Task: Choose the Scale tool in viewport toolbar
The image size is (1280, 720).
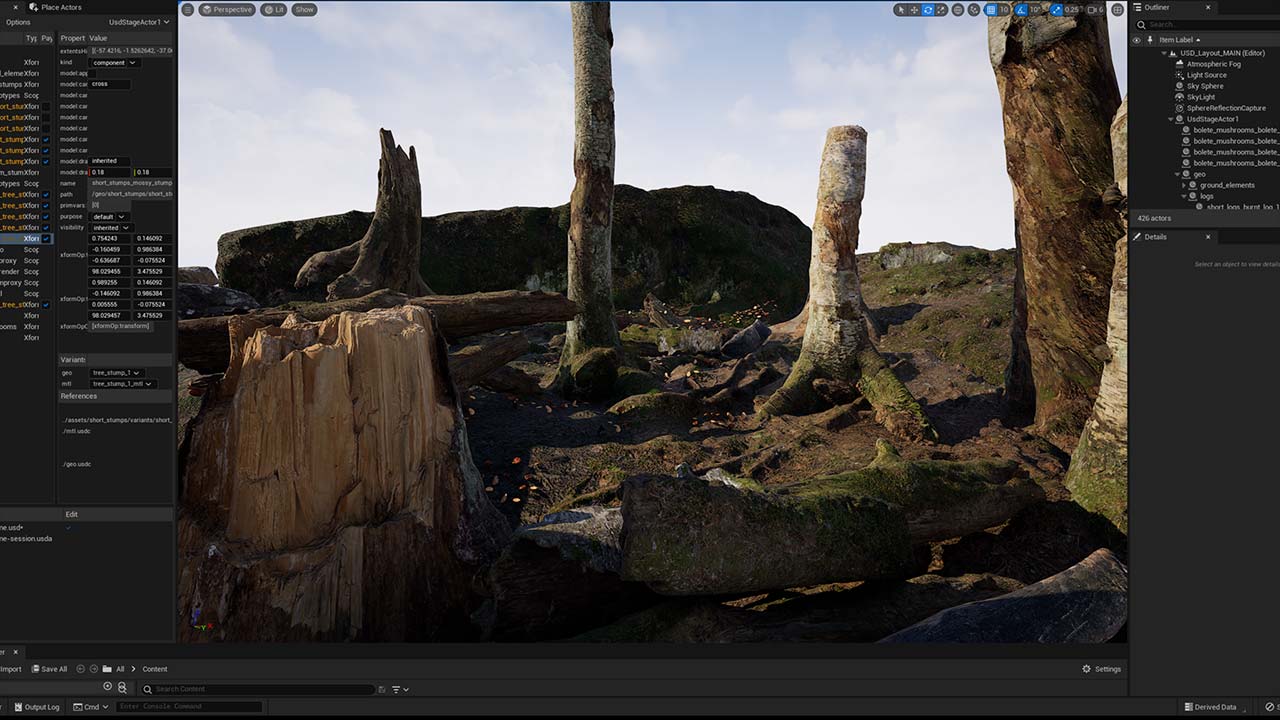Action: tap(942, 10)
